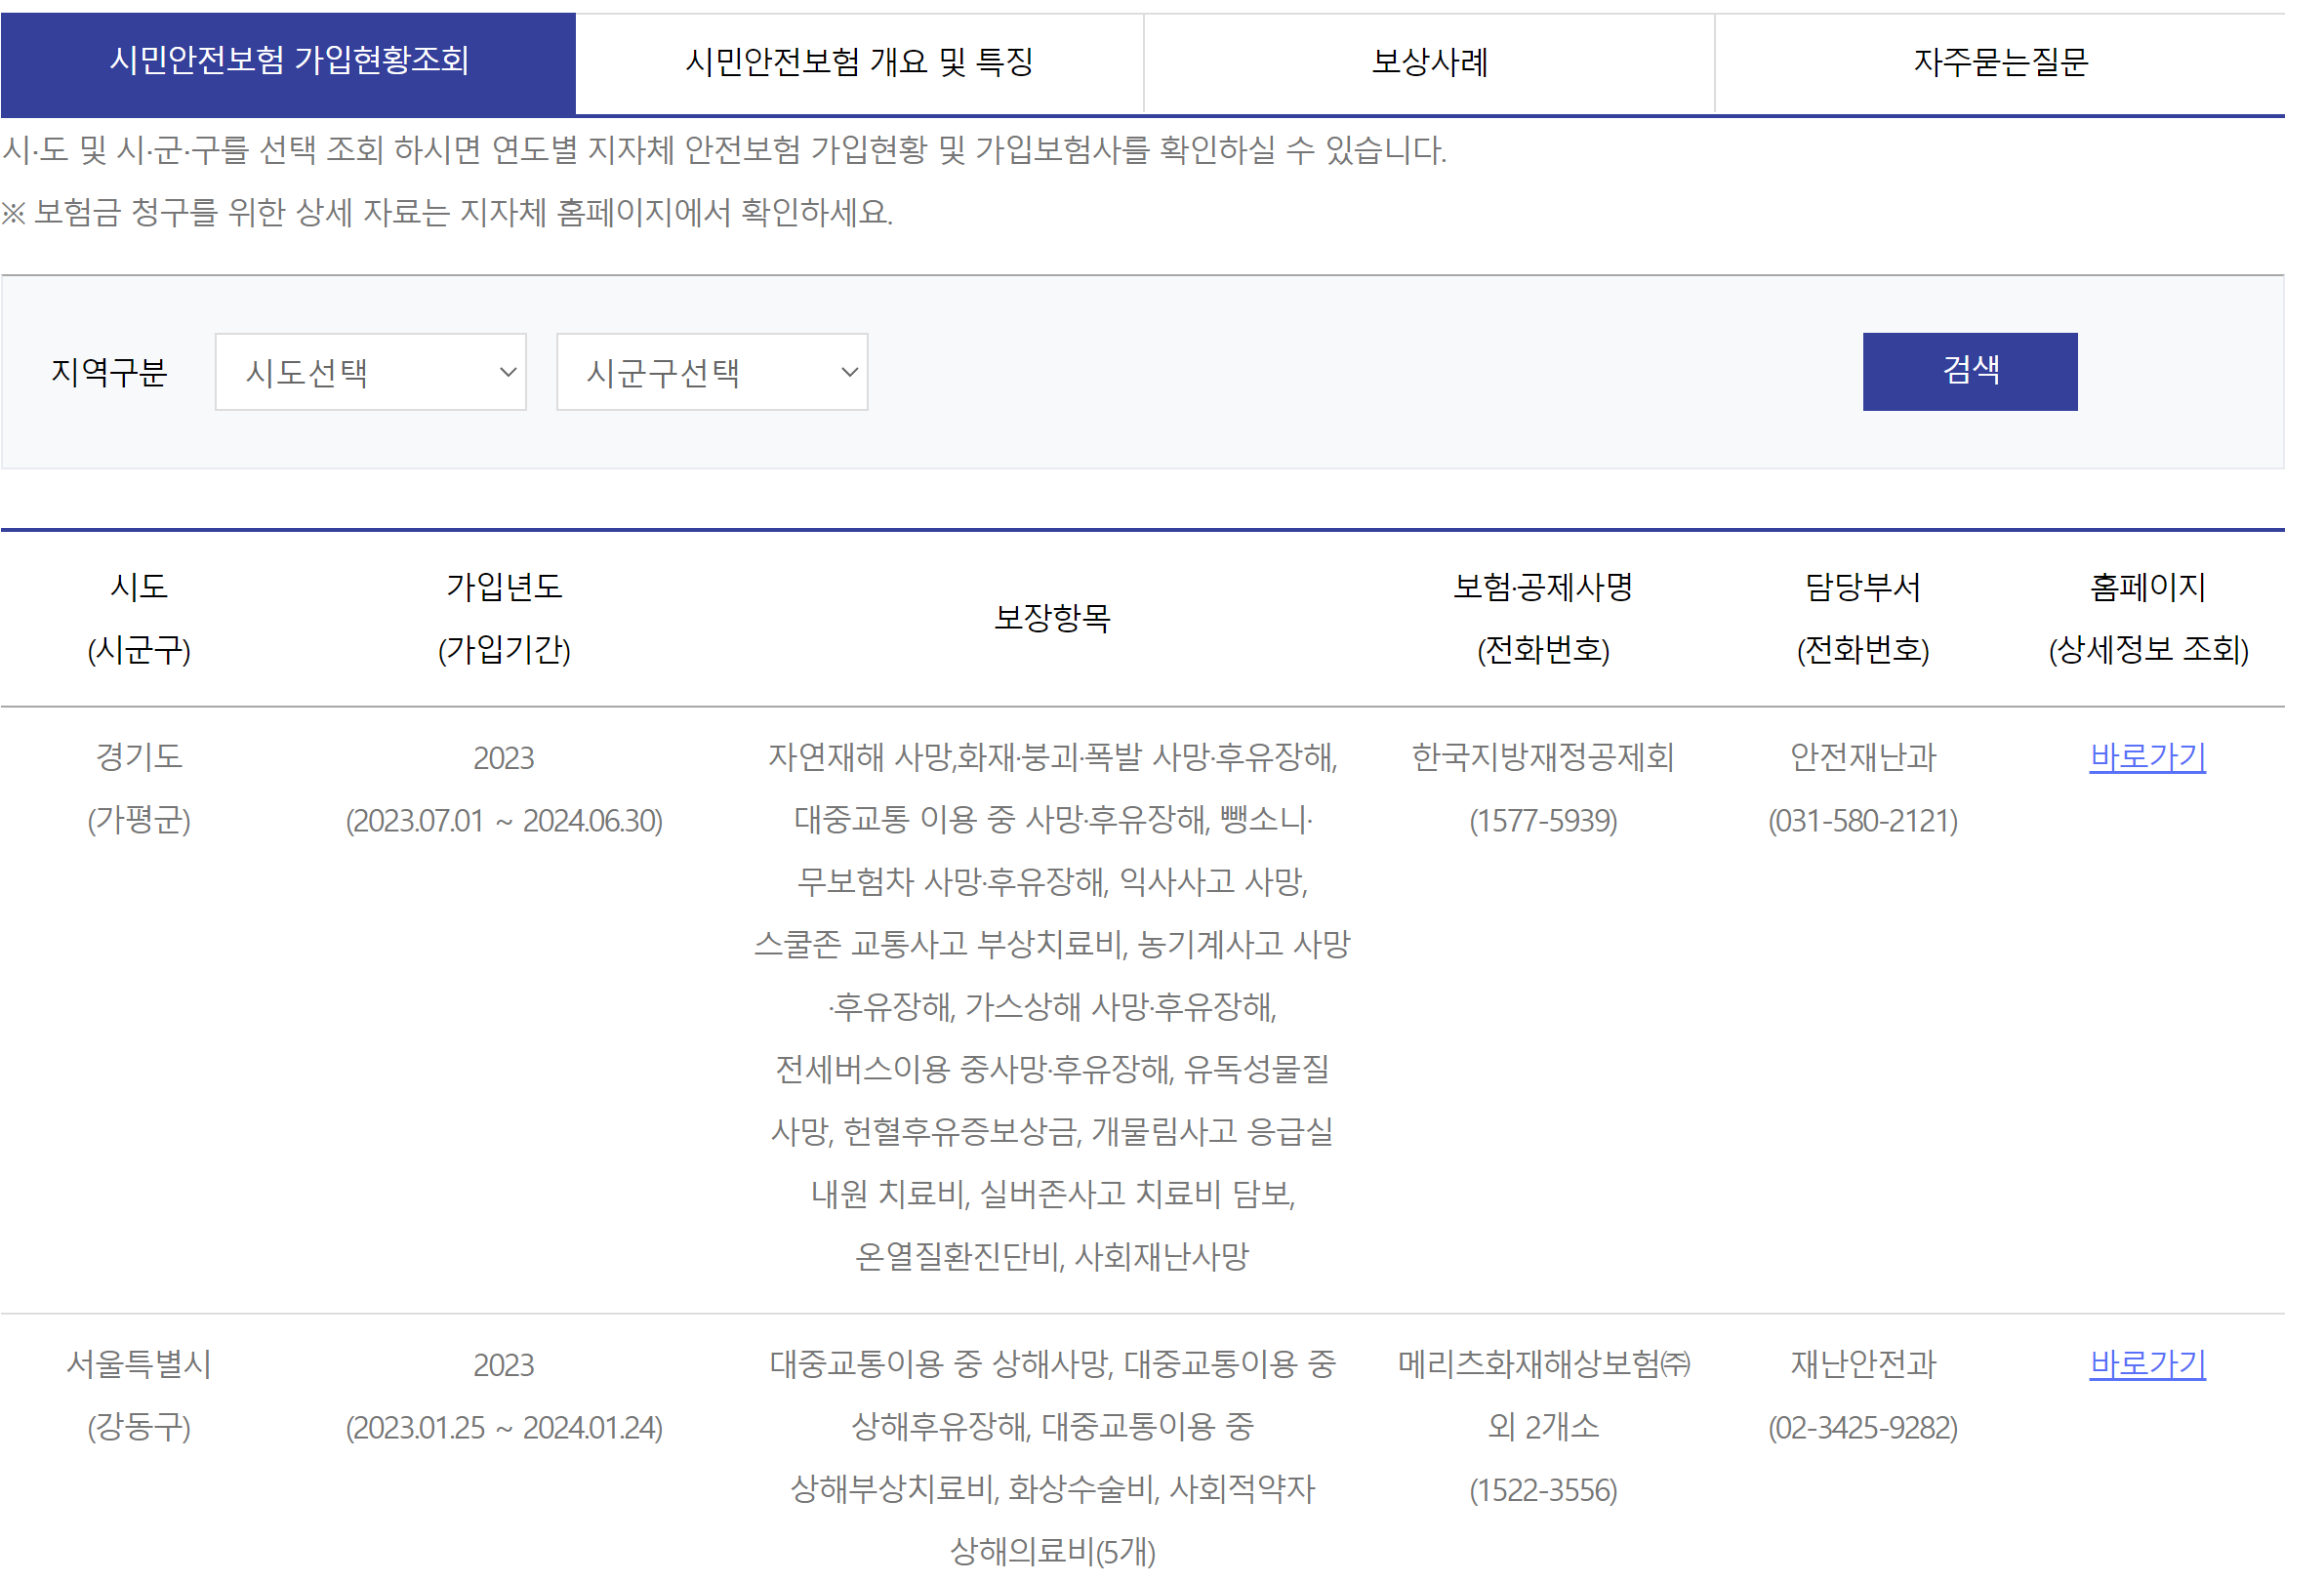Viewport: 2324px width, 1582px height.
Task: Open the 시군구선택 dropdown
Action: tap(712, 371)
